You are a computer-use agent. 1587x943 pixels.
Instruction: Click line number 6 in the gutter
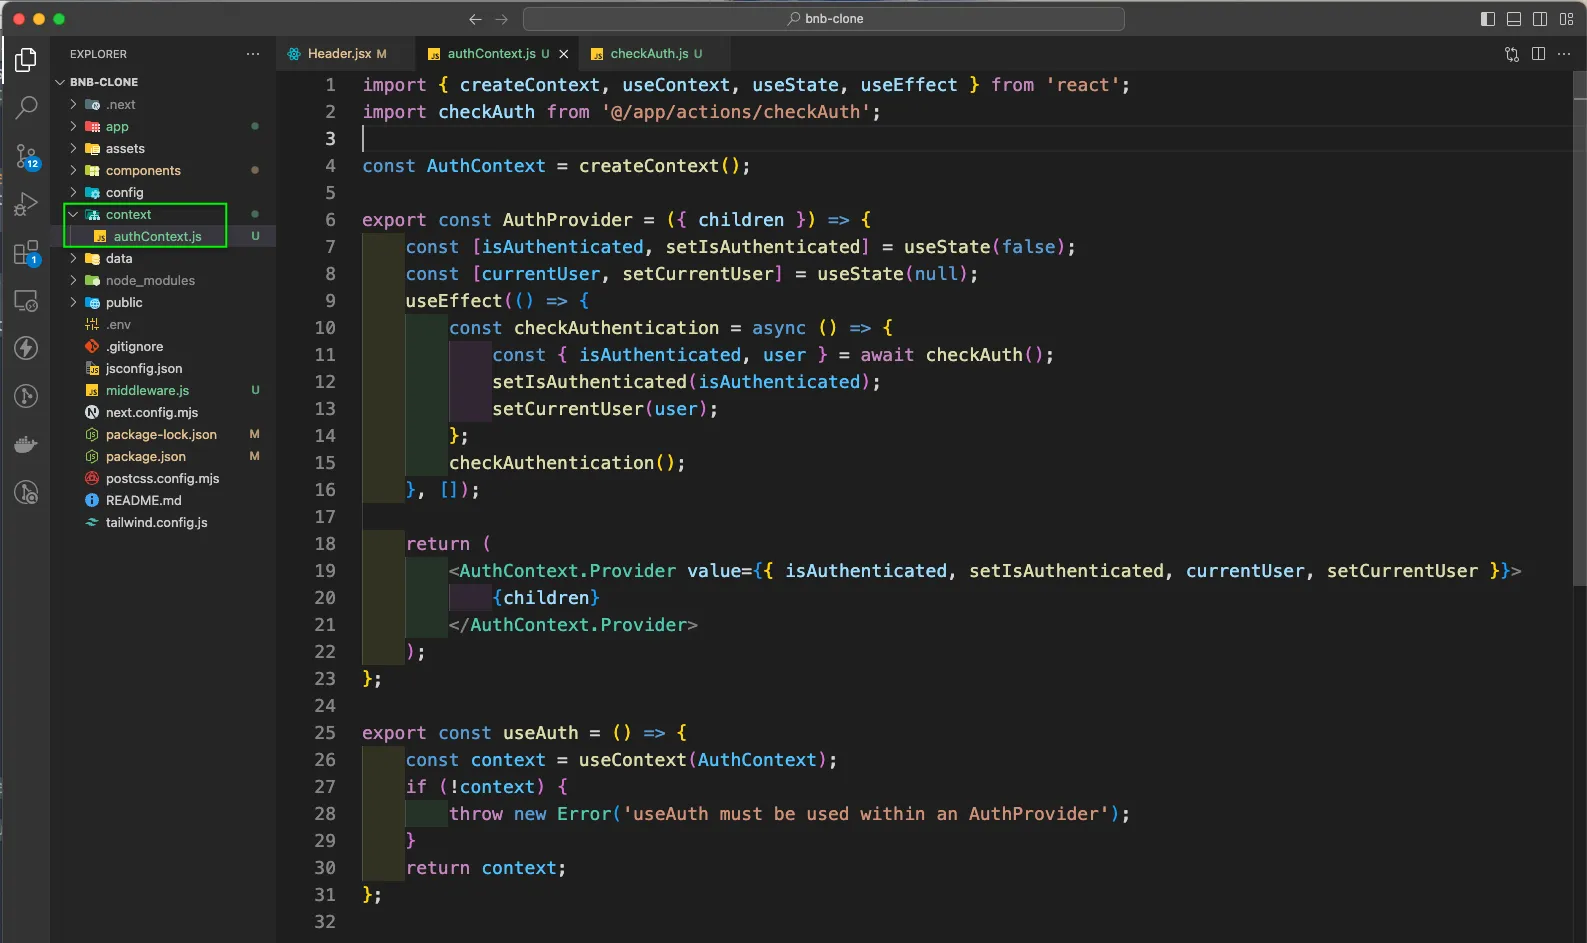point(330,220)
